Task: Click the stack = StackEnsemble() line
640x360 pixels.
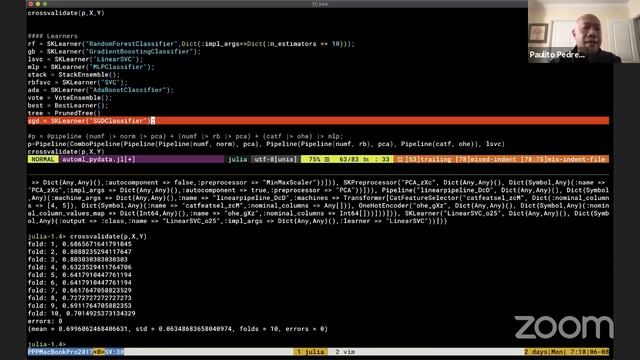Action: click(74, 75)
